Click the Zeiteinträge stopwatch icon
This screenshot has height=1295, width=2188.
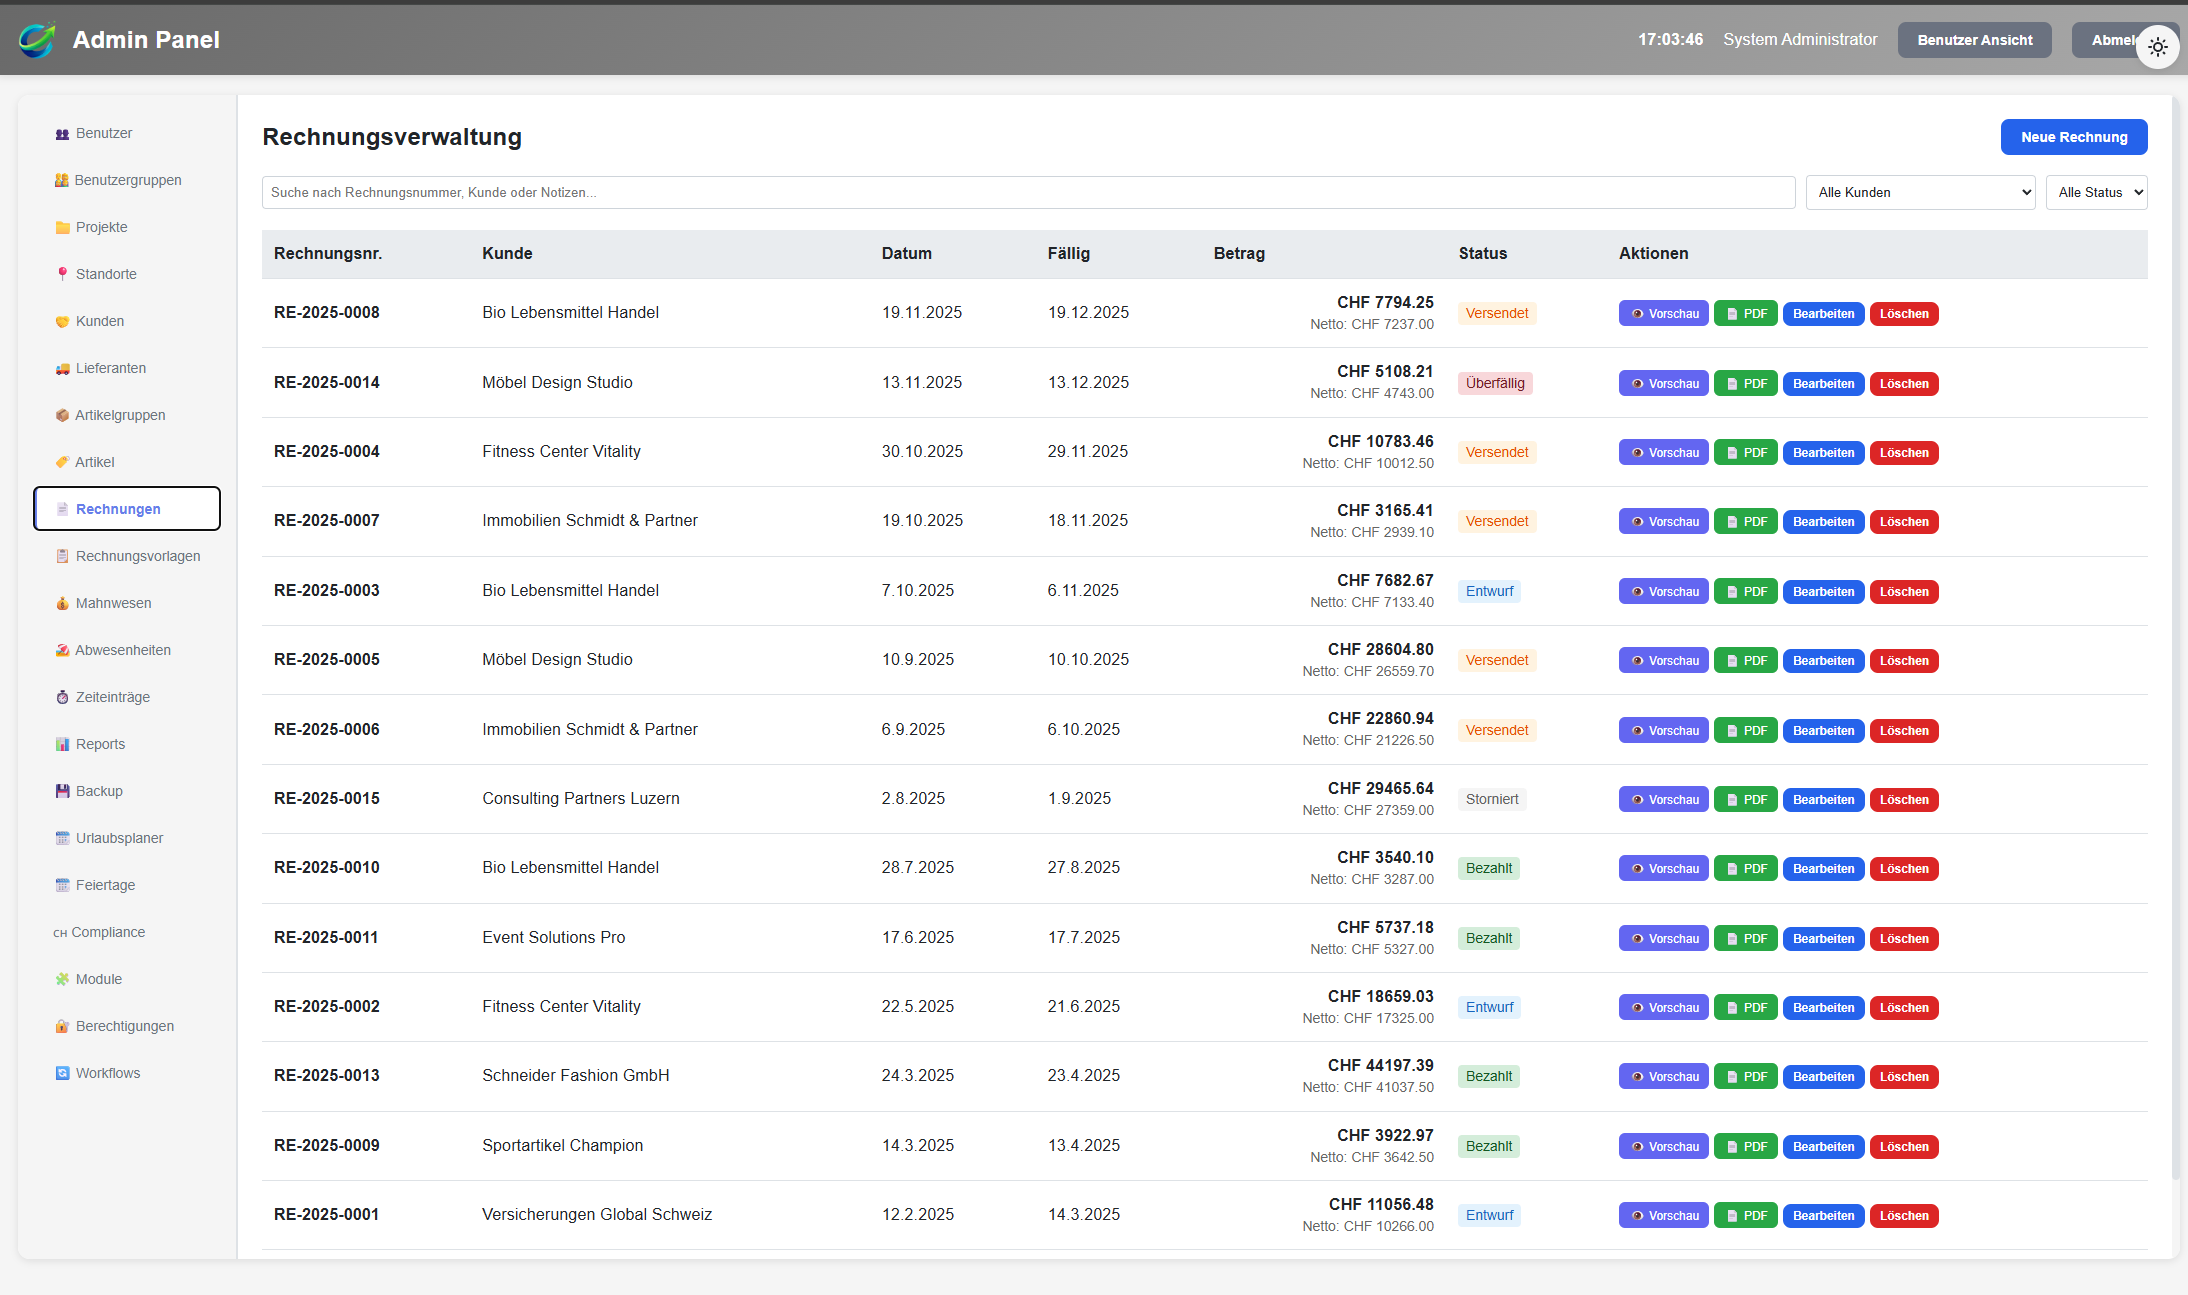click(62, 698)
